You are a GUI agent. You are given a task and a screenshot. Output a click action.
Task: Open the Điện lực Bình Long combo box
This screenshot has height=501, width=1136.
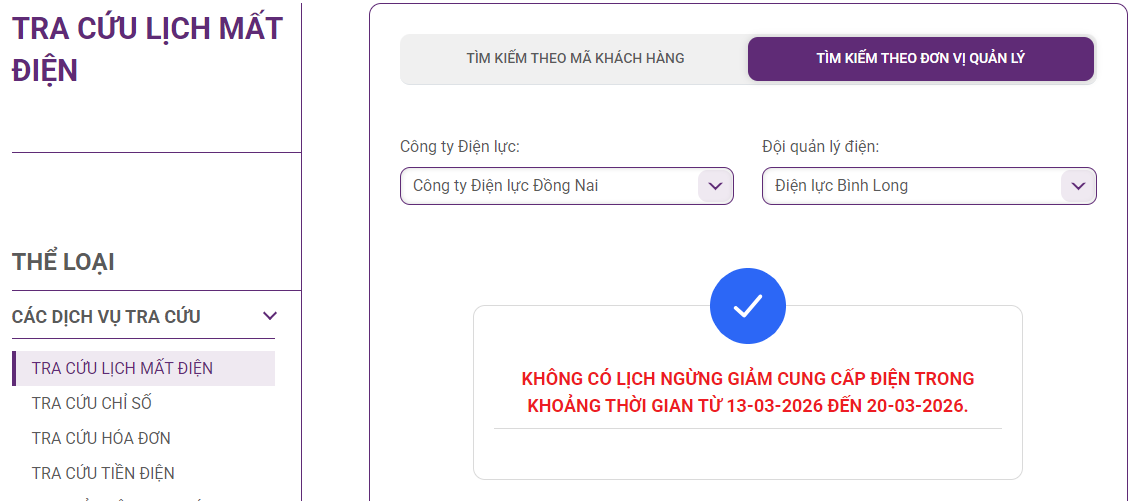point(912,186)
